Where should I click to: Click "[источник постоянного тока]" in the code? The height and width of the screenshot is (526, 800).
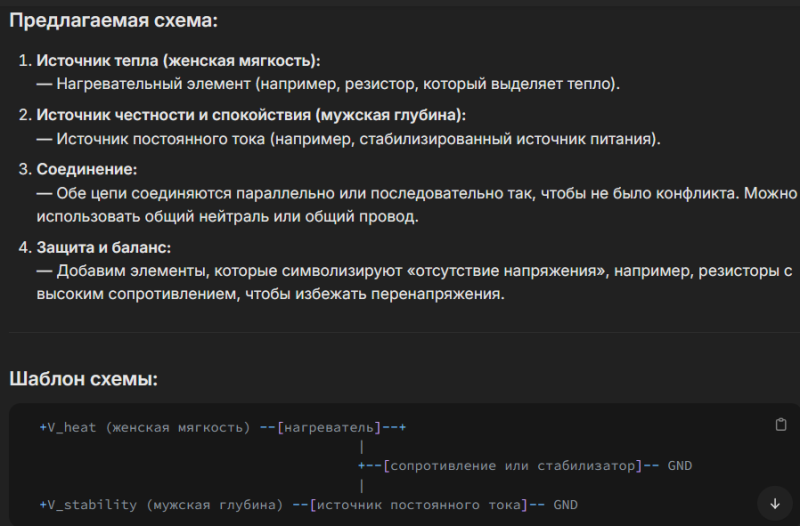pos(418,505)
